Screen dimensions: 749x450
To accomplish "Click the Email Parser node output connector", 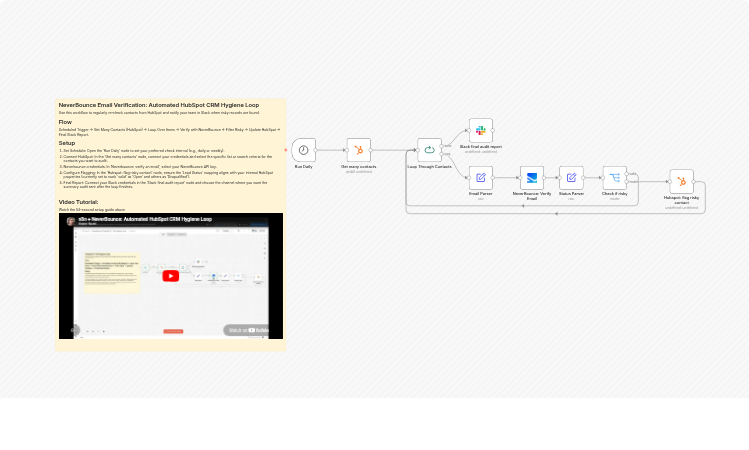I will [493, 177].
